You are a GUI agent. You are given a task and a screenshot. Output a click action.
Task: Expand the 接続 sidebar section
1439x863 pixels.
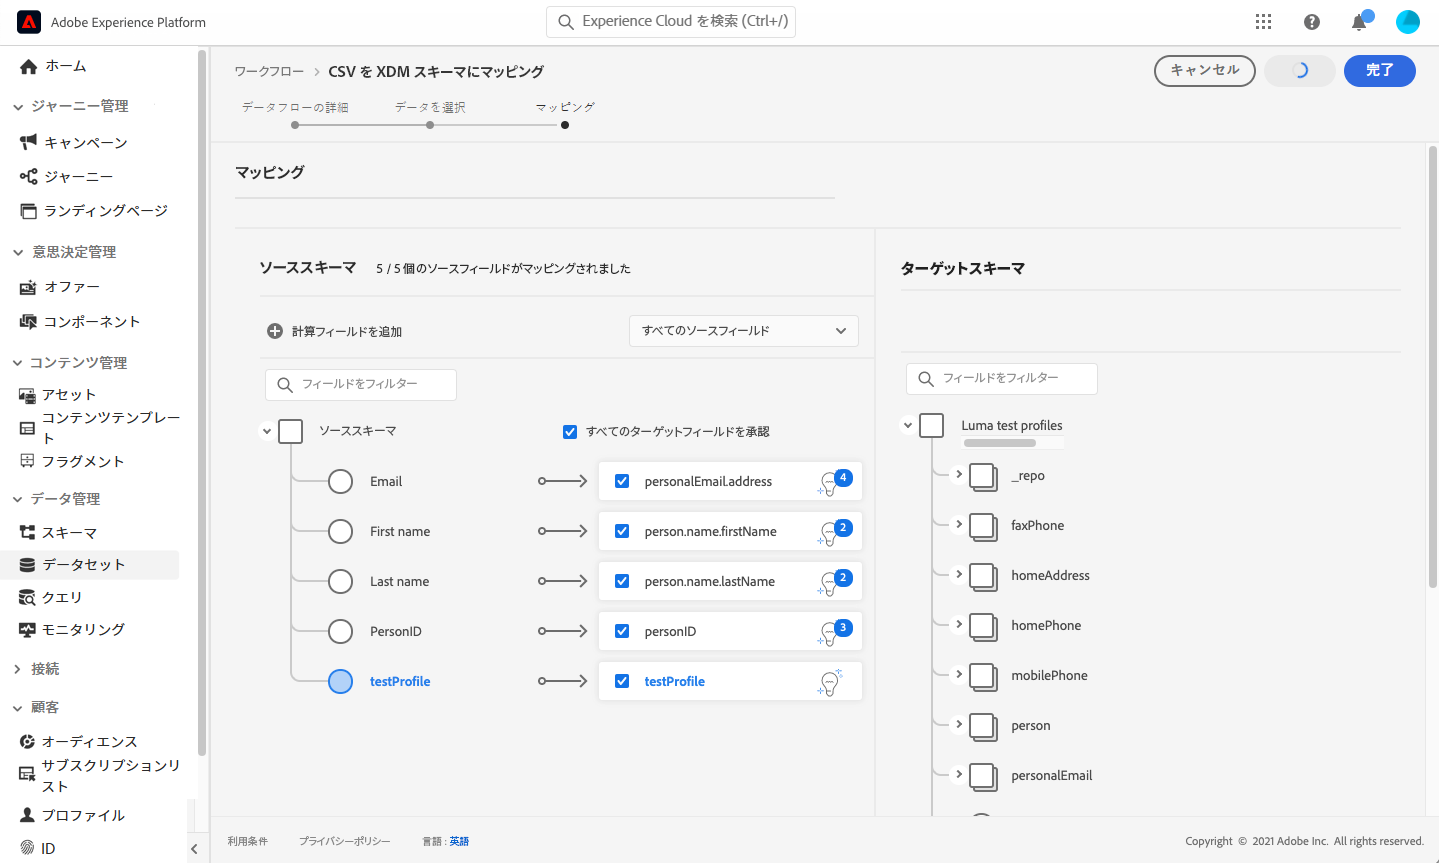click(x=18, y=669)
